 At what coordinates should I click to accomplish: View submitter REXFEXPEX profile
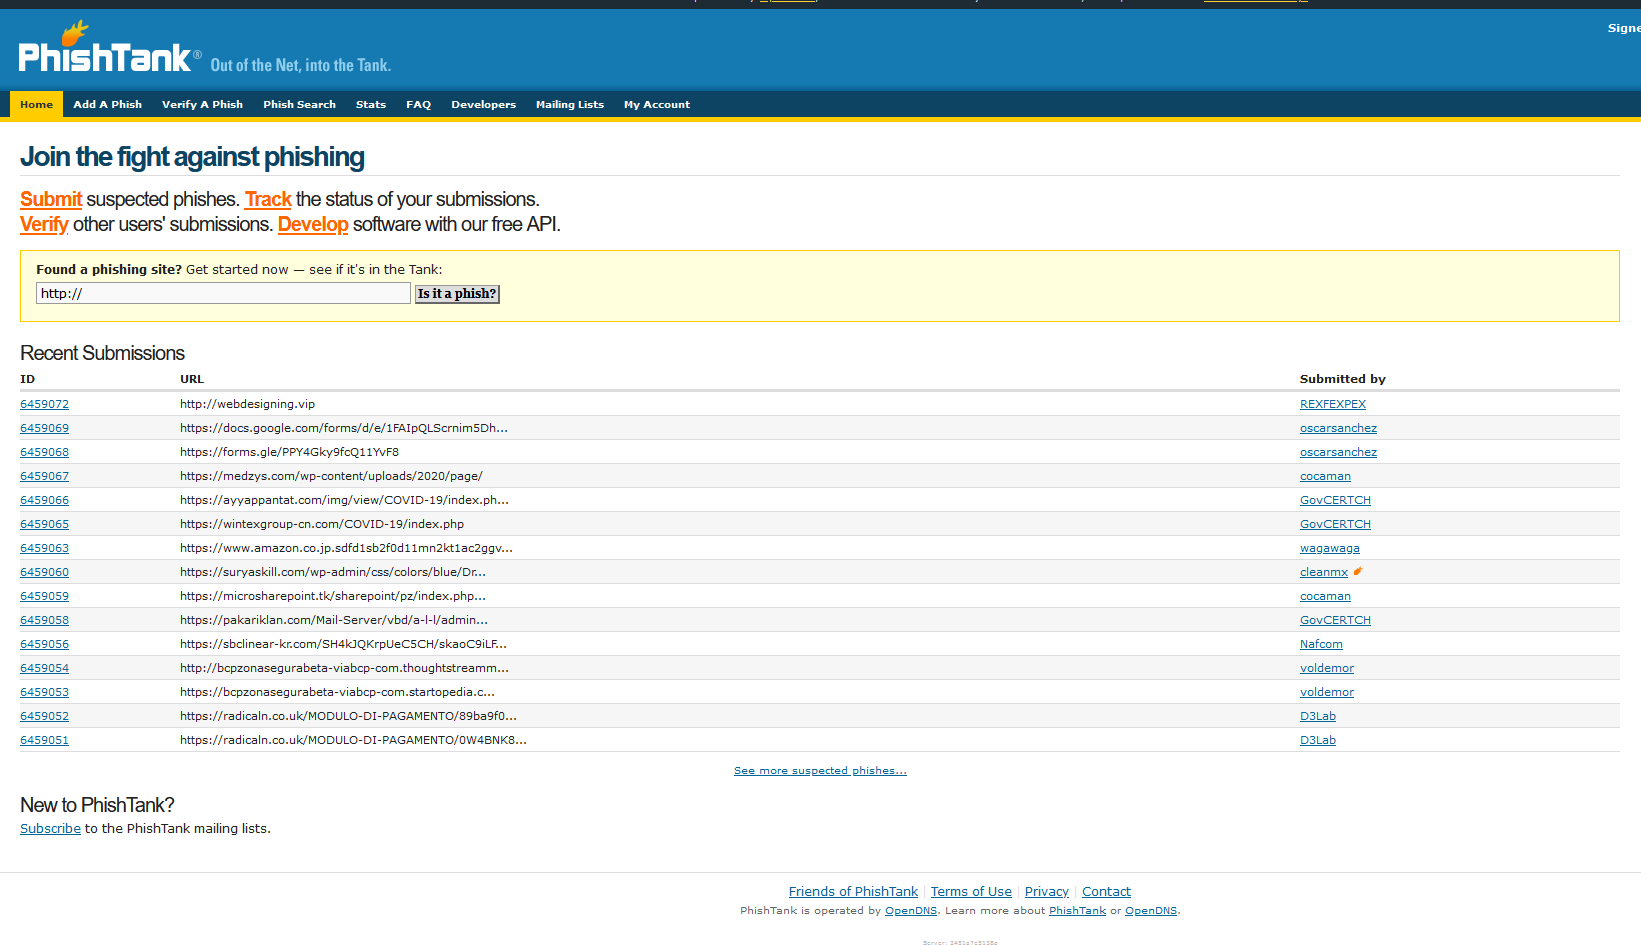pyautogui.click(x=1332, y=404)
